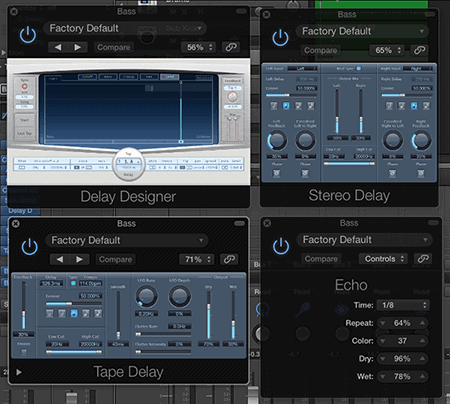Turn off Tape Delay via power icon
This screenshot has height=404, width=450.
[x=29, y=247]
